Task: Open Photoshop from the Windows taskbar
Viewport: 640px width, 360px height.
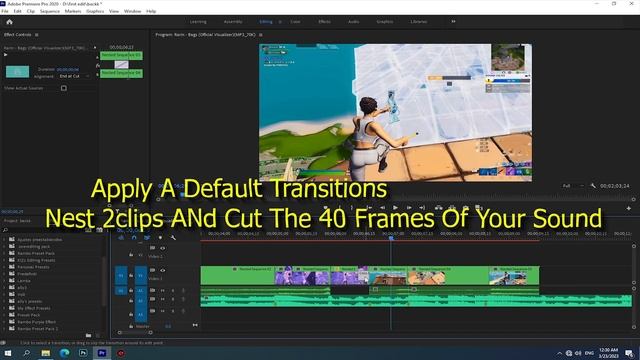Action: pyautogui.click(x=83, y=353)
